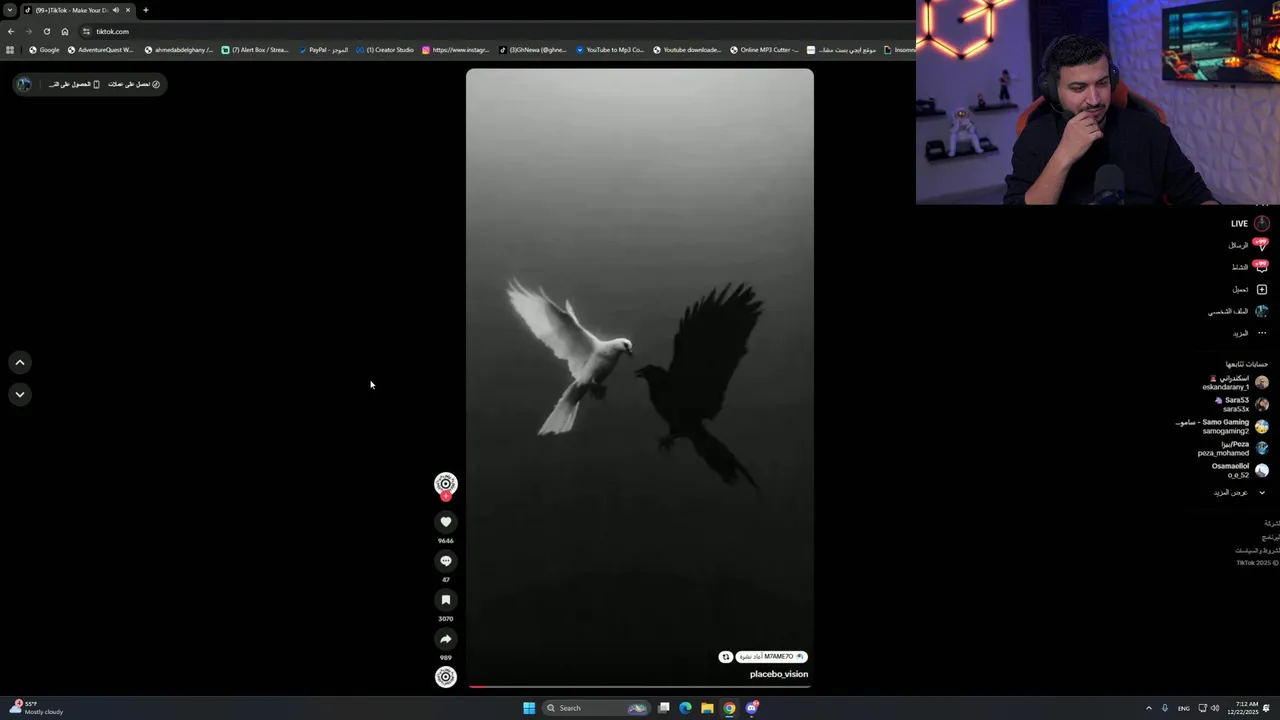Open Discord from the taskbar

point(752,708)
